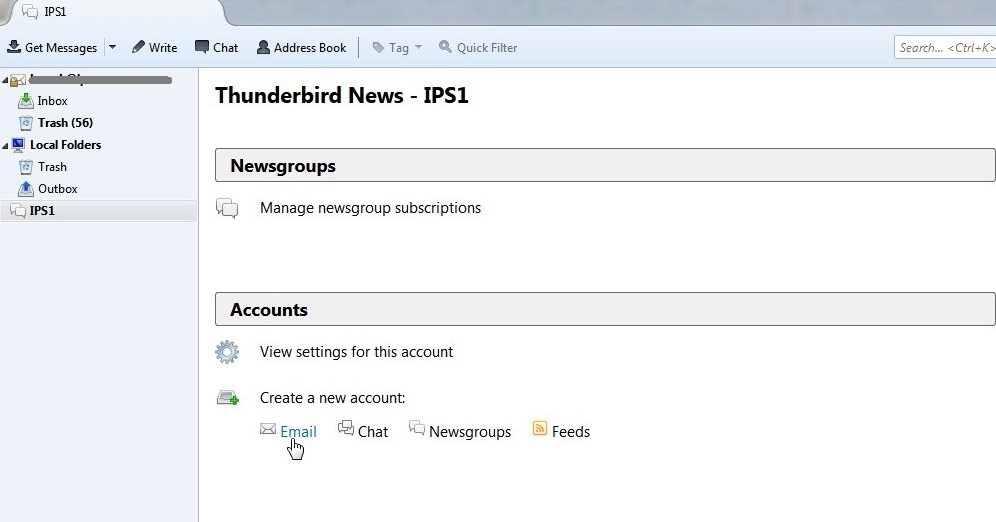Click the Newsgroups account icon
The image size is (996, 522).
point(417,427)
